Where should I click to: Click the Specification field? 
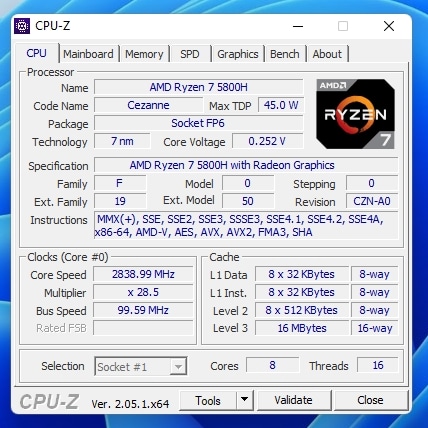246,165
